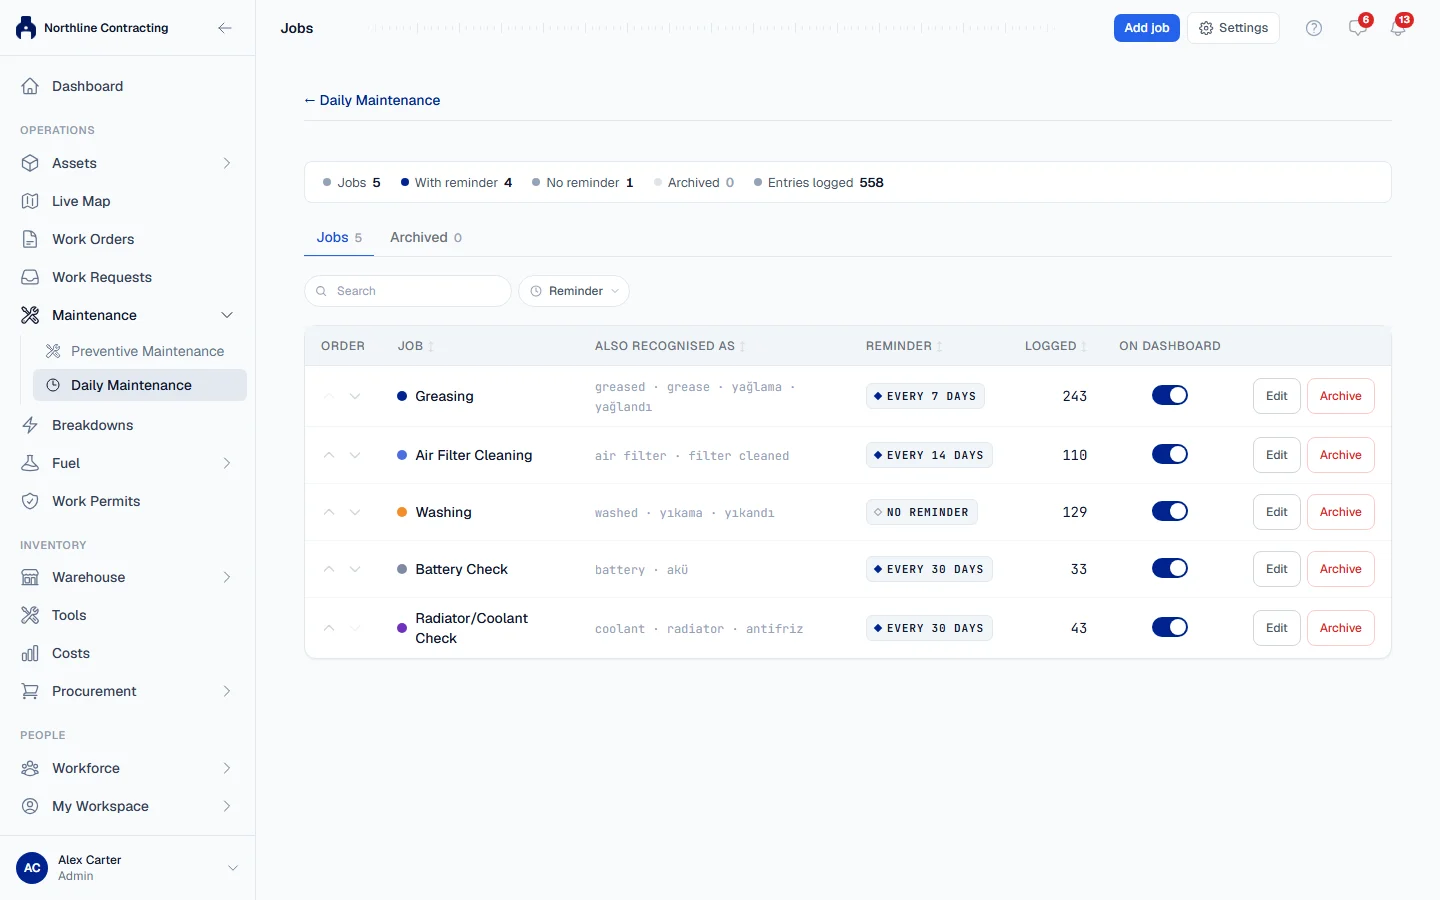This screenshot has width=1440, height=900.
Task: Move Greasing down in order
Action: [x=355, y=396]
